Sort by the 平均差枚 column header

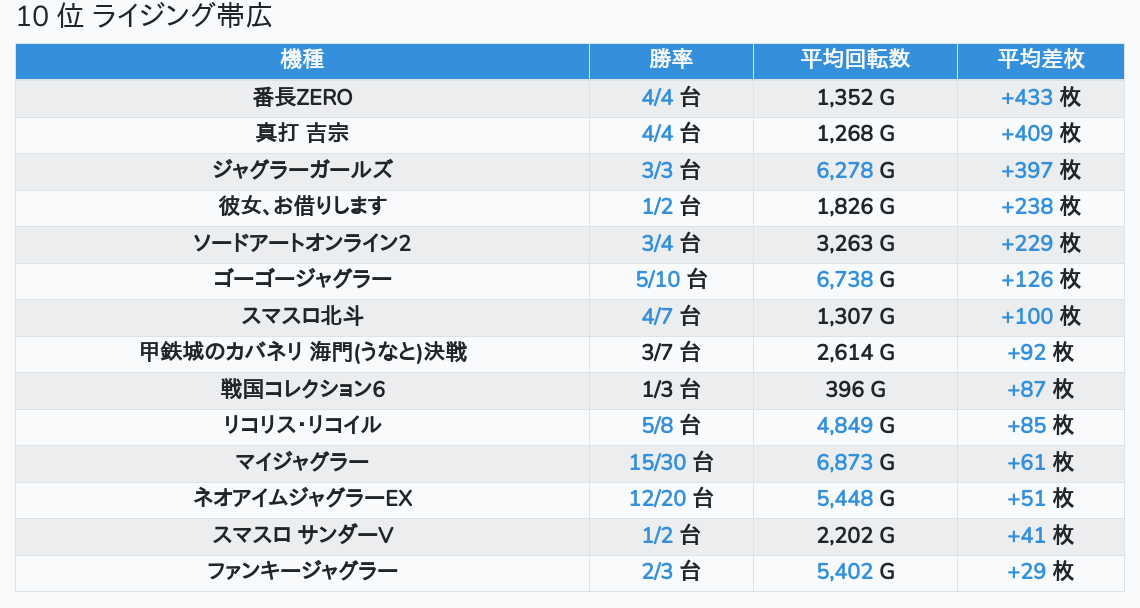(1040, 60)
